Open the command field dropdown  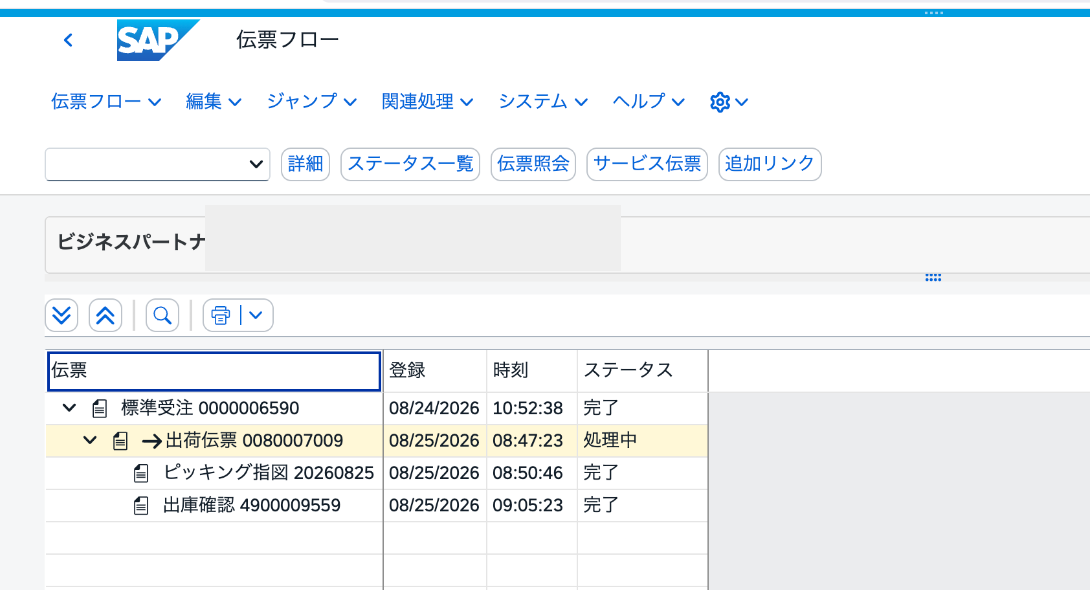(x=256, y=165)
